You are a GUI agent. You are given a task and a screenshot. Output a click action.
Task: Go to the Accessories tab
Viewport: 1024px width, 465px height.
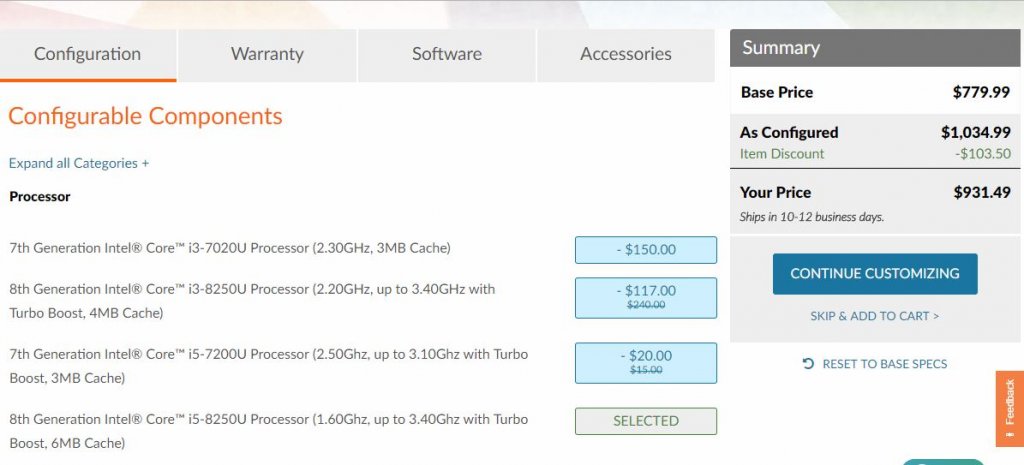click(x=626, y=55)
